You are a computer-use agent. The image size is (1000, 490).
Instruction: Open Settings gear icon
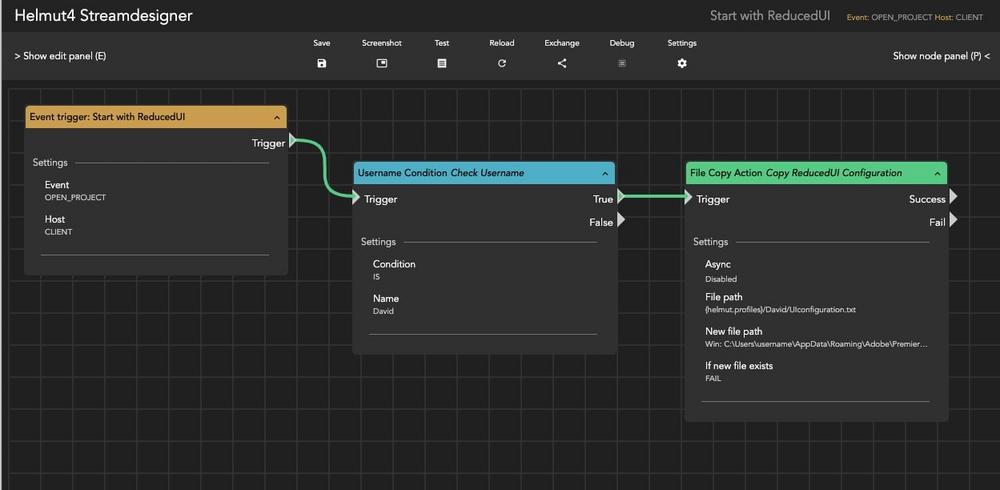click(x=682, y=63)
